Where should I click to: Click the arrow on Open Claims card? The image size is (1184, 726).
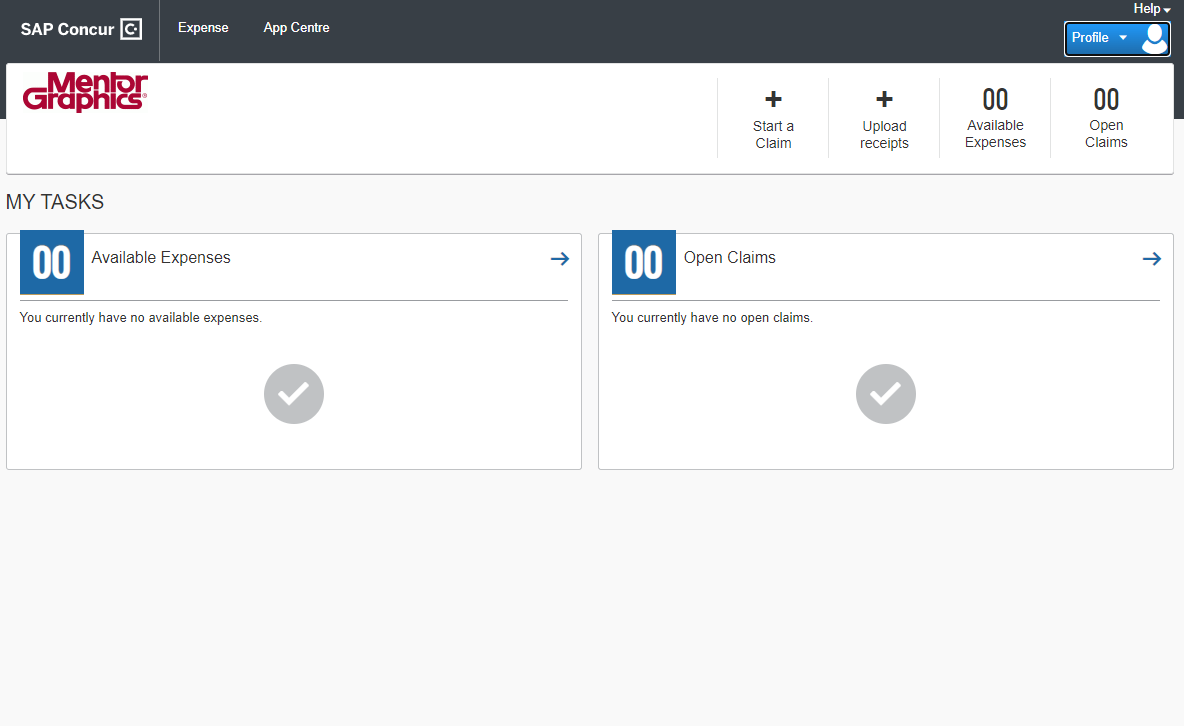point(1152,259)
